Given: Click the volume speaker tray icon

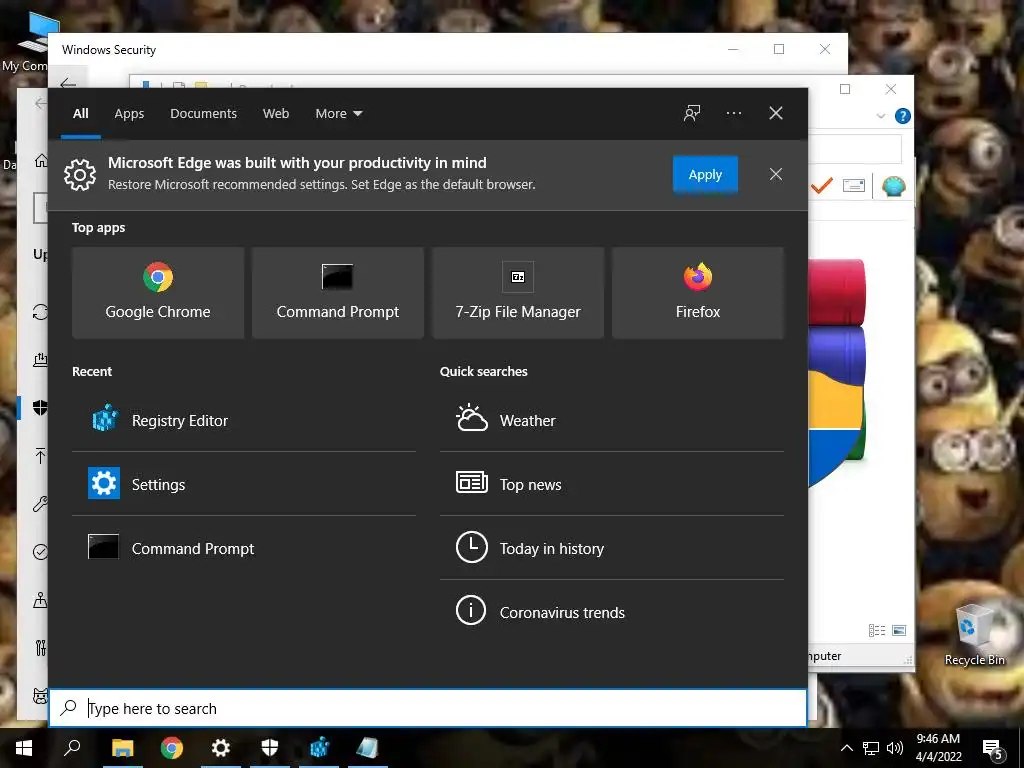Looking at the screenshot, I should coord(895,748).
